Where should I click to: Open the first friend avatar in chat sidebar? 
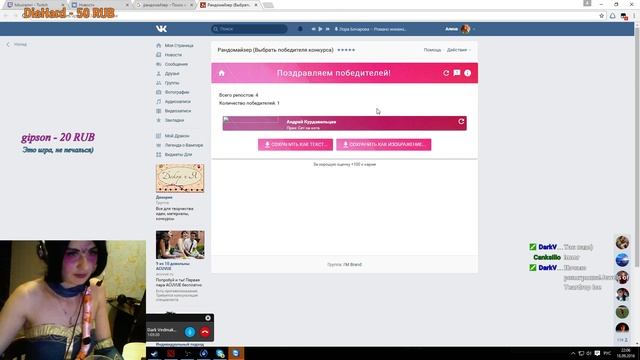622,242
